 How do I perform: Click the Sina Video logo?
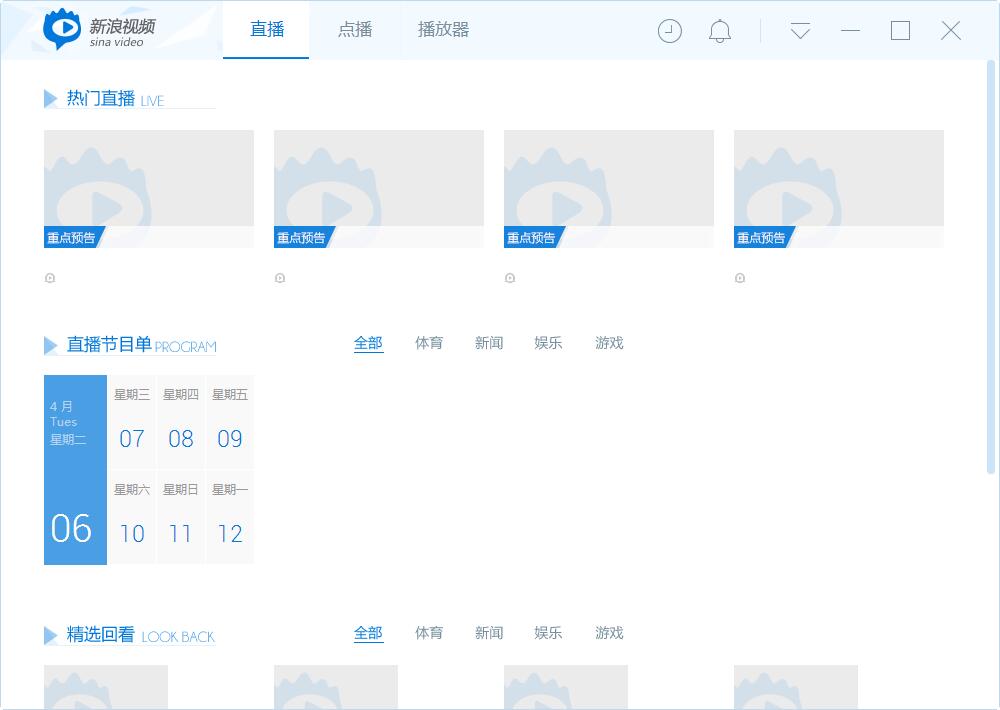point(99,30)
